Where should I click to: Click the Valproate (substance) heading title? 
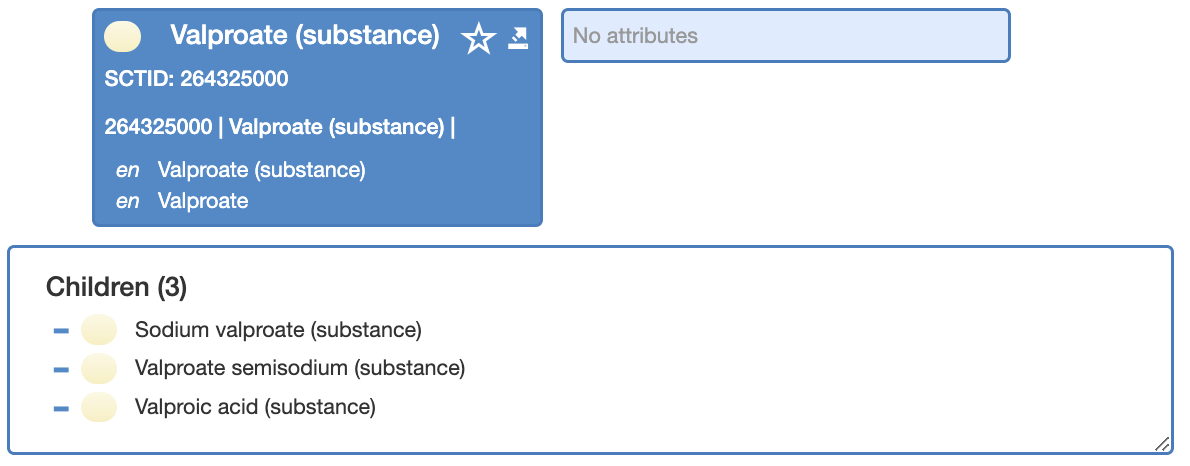pos(304,36)
